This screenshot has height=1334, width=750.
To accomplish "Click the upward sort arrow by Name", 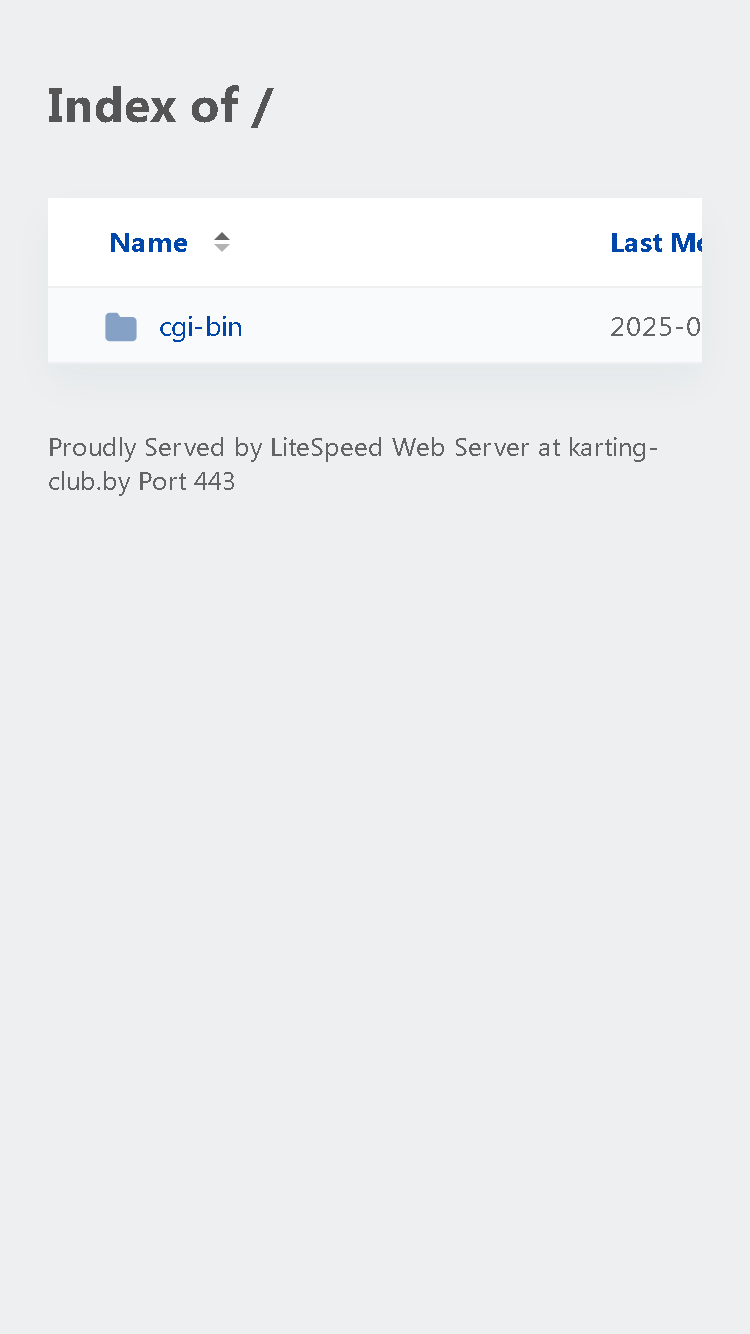I will pyautogui.click(x=222, y=236).
